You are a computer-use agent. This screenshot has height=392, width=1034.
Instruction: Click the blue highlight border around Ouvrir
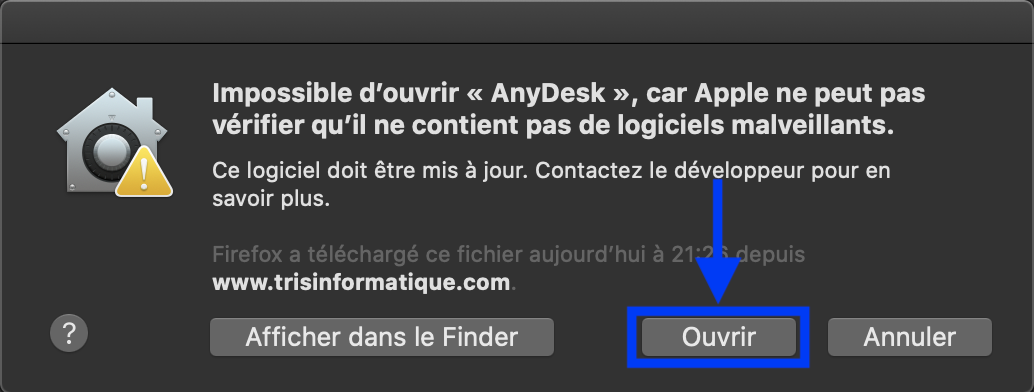718,337
